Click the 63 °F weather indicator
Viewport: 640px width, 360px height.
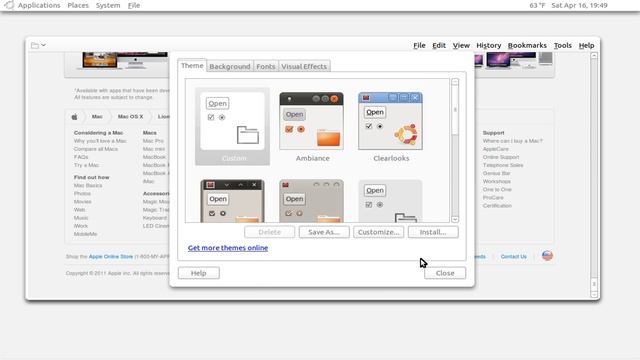537,5
